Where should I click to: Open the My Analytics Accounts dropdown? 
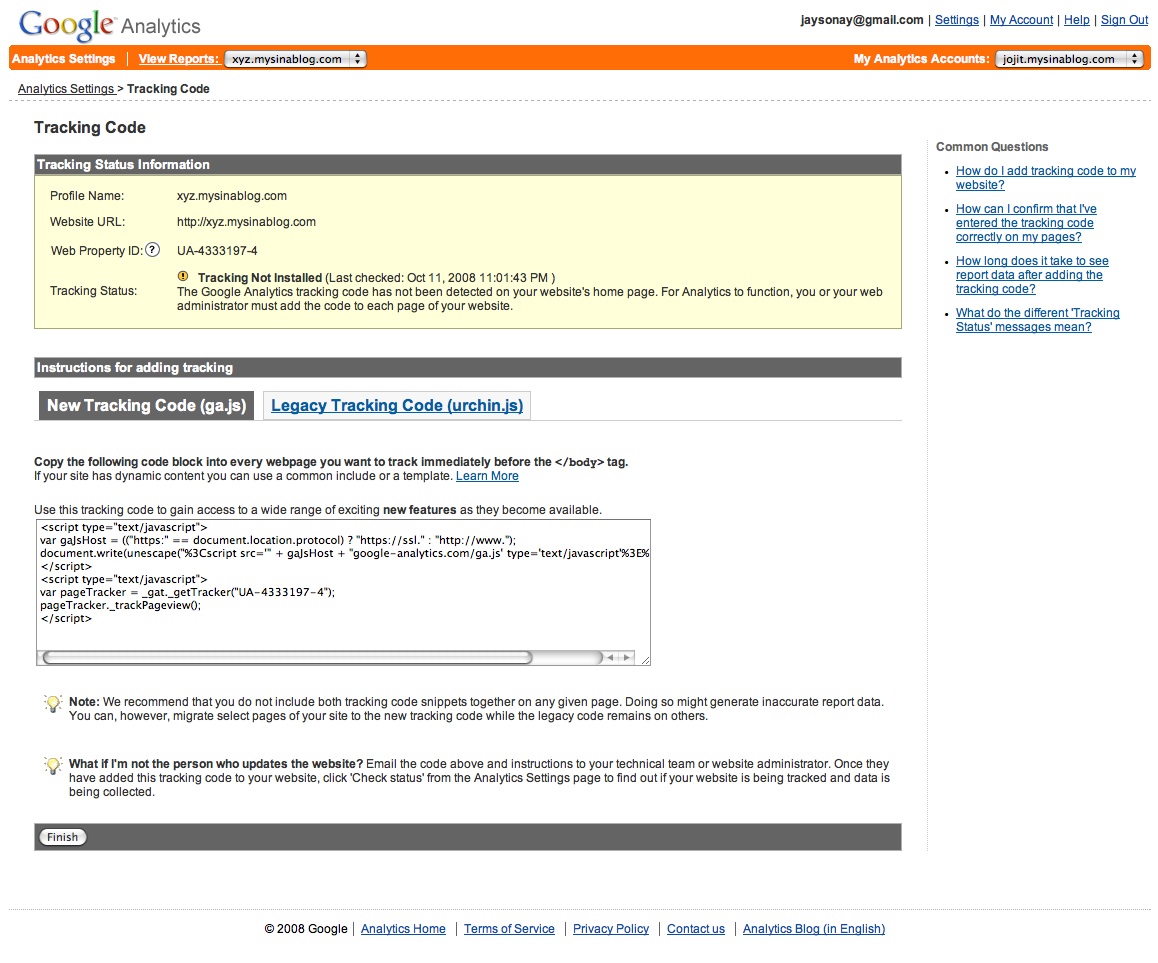[x=1069, y=59]
